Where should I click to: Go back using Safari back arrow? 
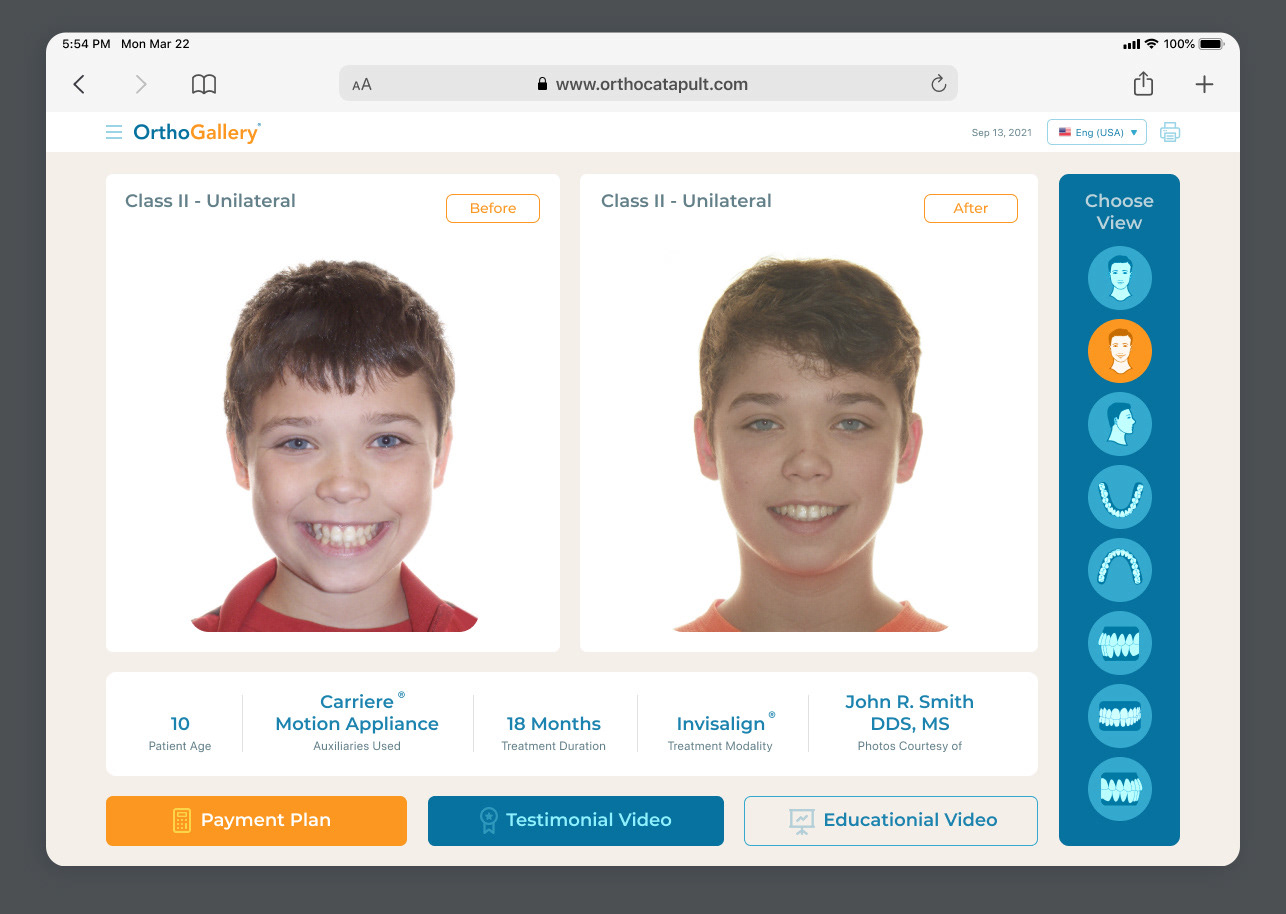pyautogui.click(x=79, y=85)
